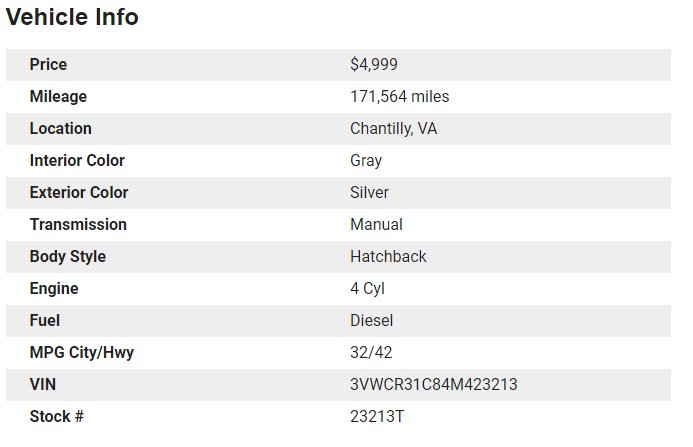Select the Gray interior color value
Viewport: 693px width, 447px height.
(x=366, y=161)
